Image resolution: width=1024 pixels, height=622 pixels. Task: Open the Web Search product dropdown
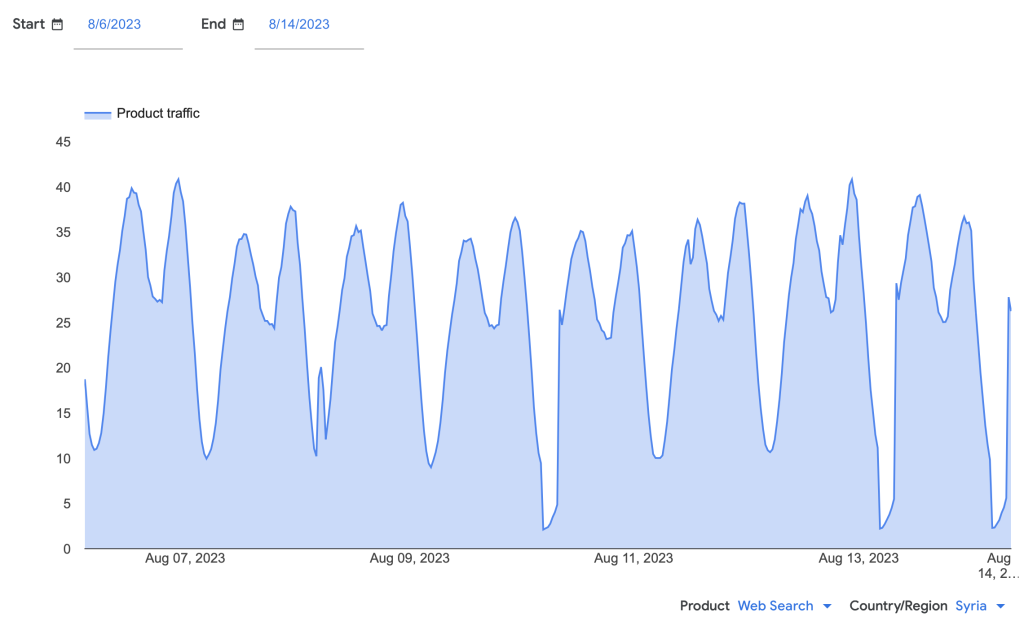(x=775, y=606)
